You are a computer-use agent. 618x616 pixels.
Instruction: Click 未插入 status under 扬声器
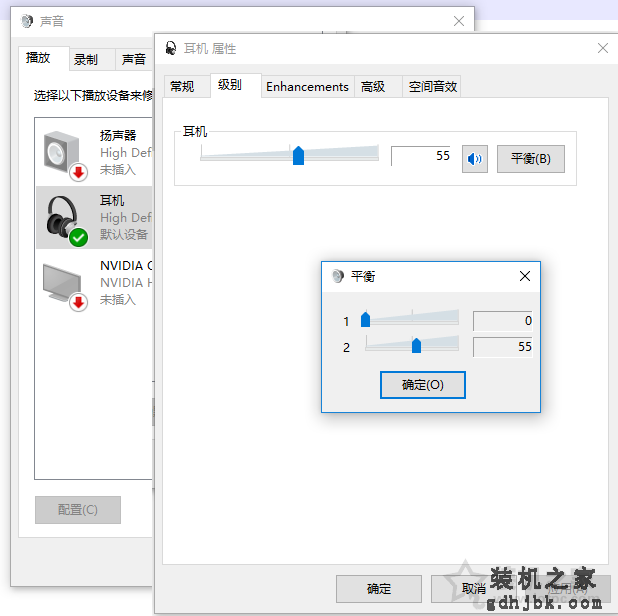point(118,170)
